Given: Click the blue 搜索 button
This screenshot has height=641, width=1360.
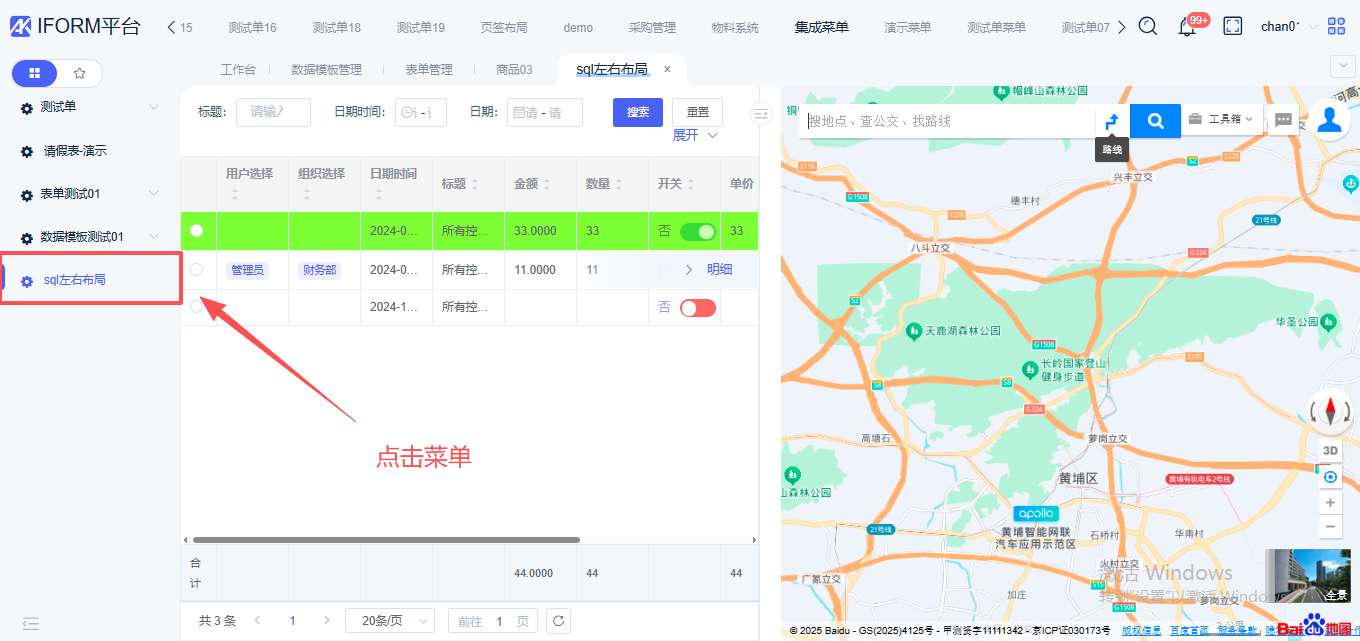Looking at the screenshot, I should click(x=637, y=112).
